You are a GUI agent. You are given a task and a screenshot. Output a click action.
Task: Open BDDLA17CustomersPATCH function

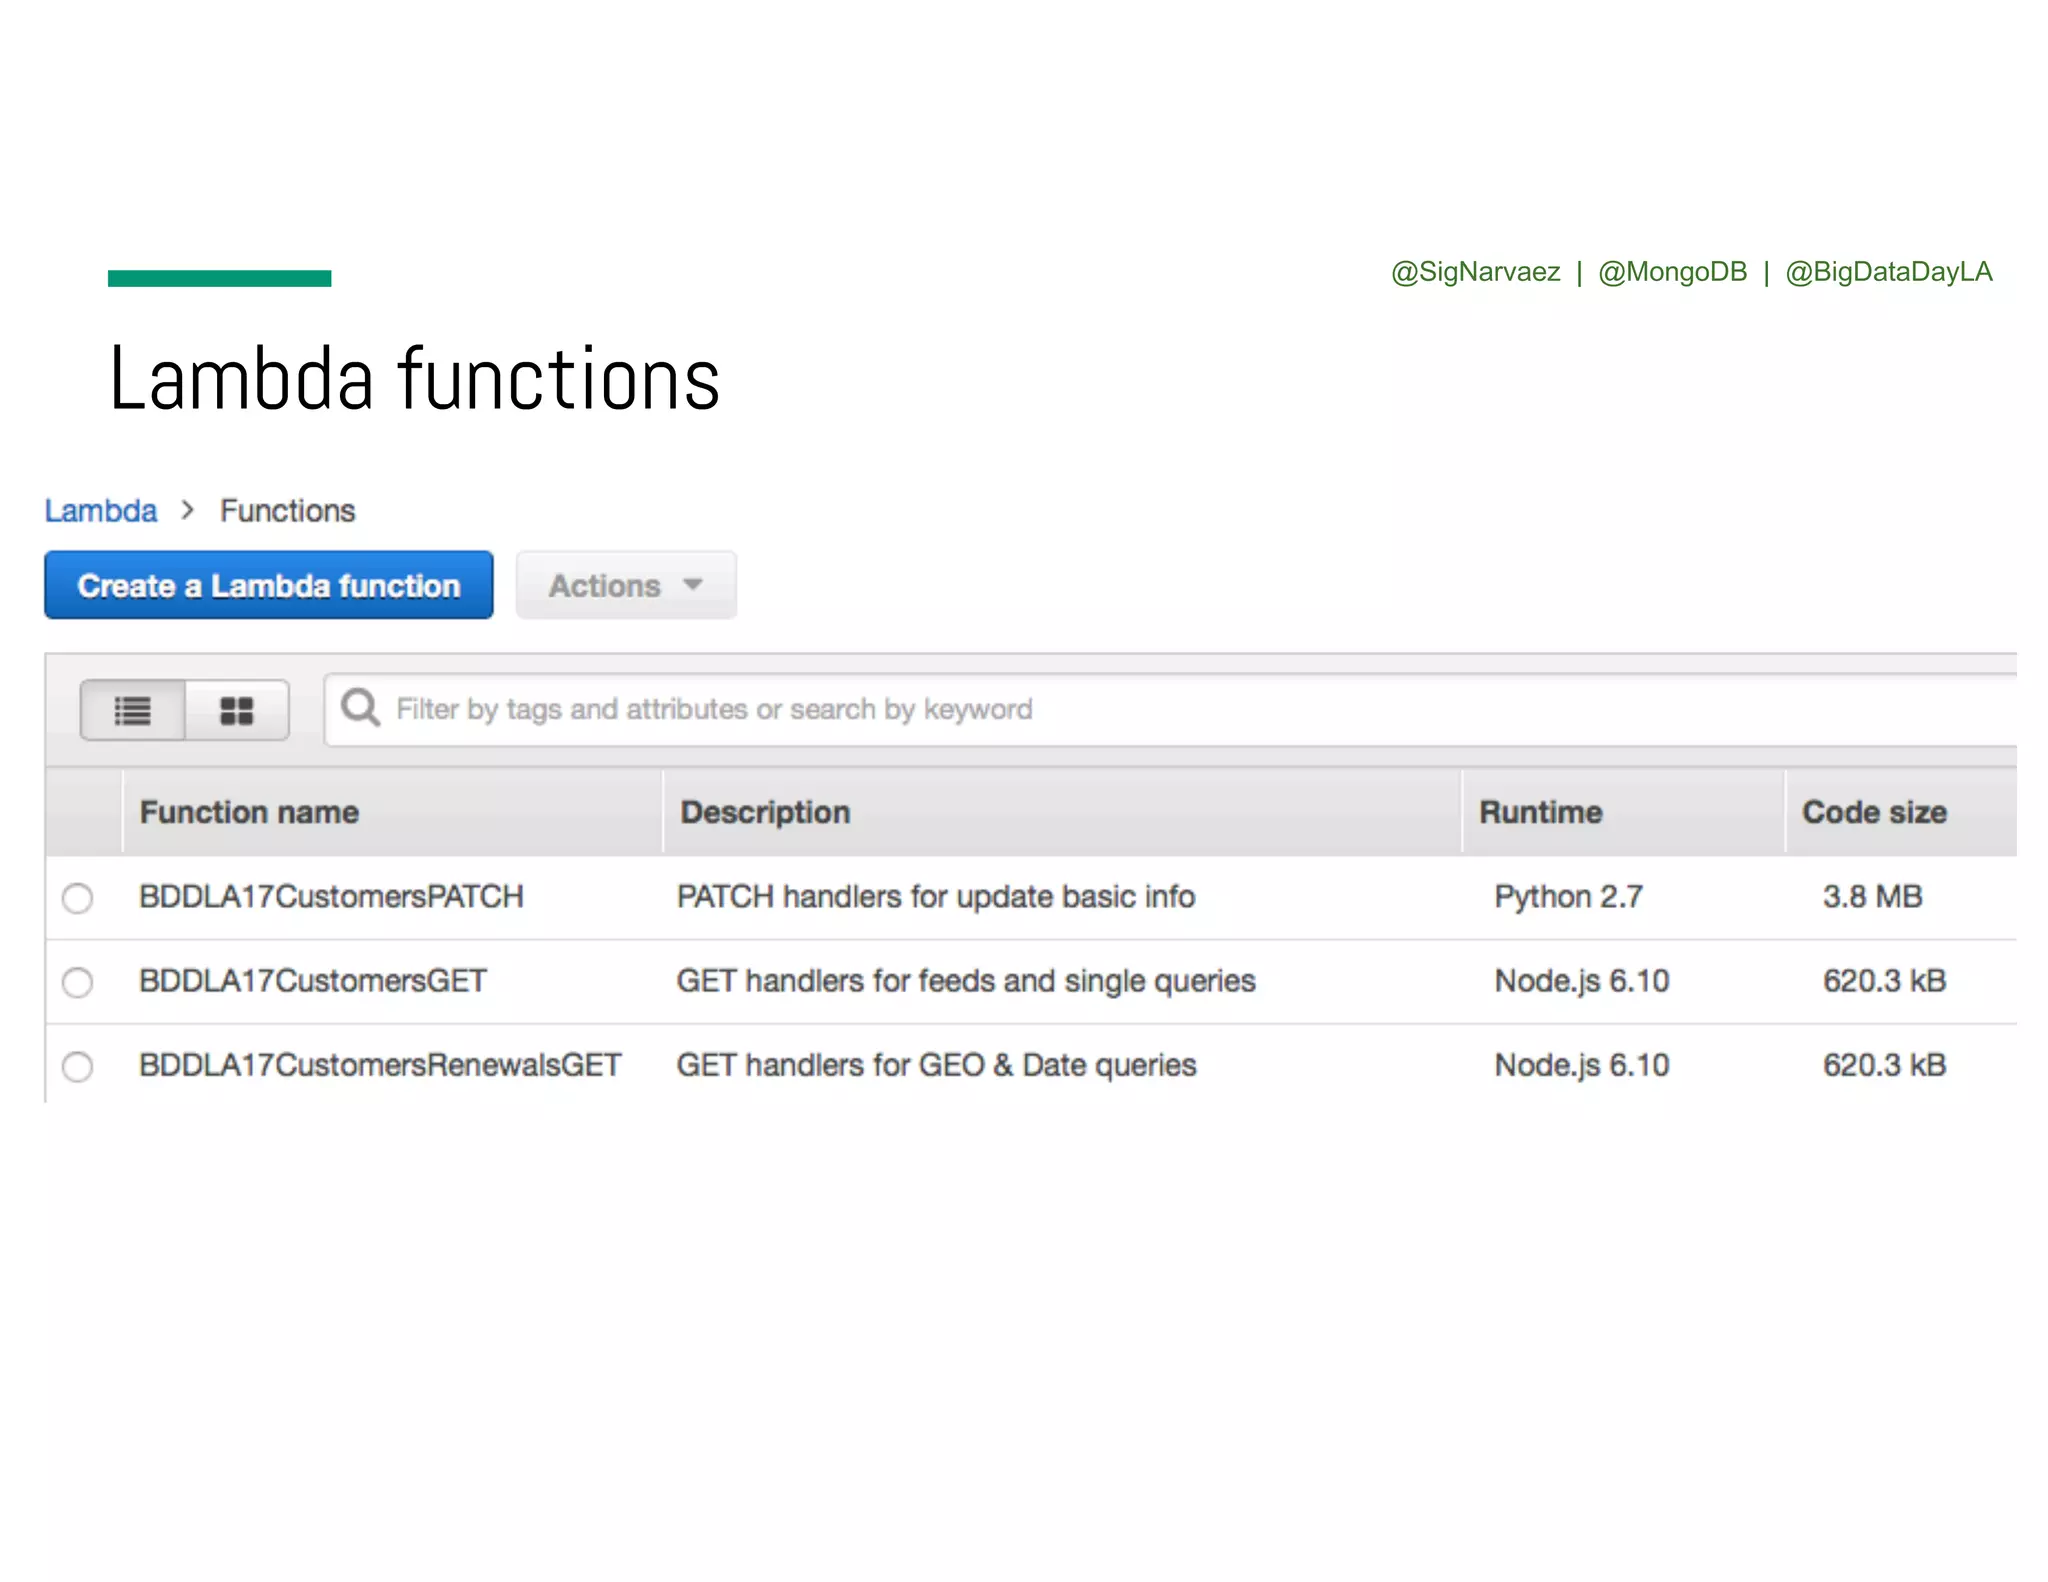click(x=331, y=896)
